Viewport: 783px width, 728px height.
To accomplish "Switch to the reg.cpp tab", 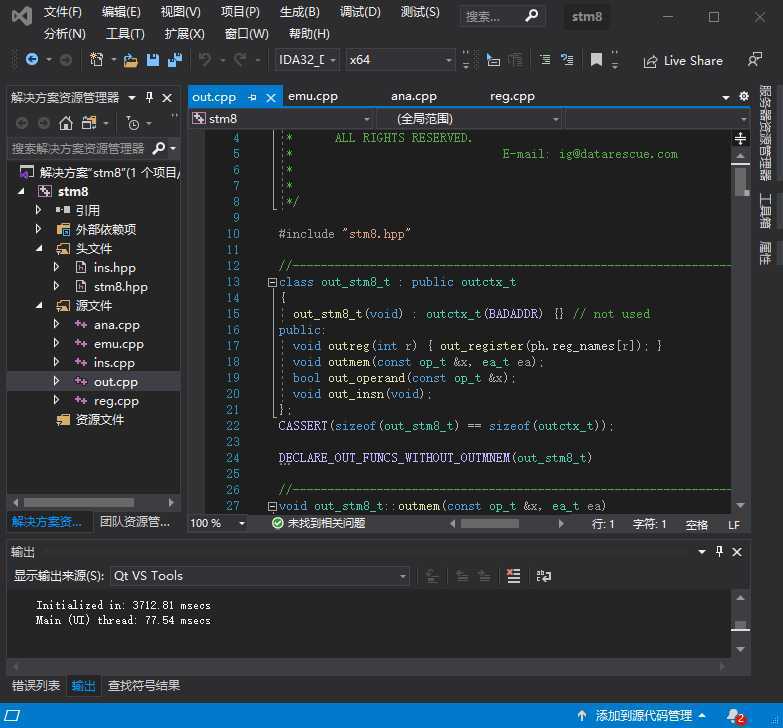I will click(512, 96).
